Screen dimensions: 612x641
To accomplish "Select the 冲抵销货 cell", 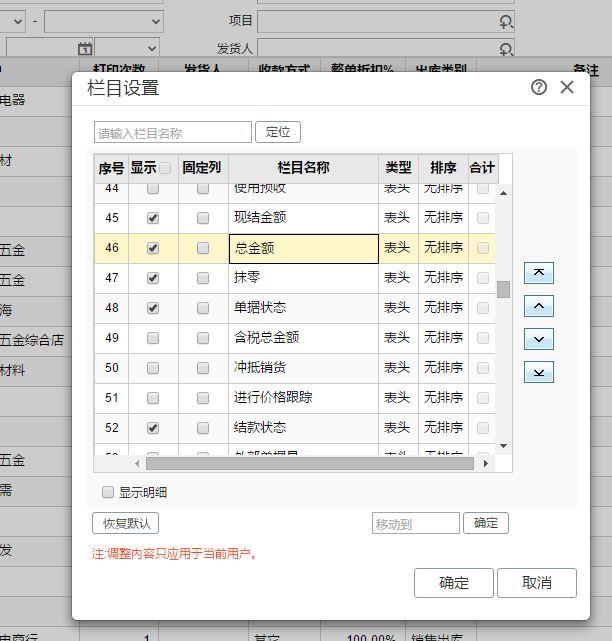I will point(304,368).
